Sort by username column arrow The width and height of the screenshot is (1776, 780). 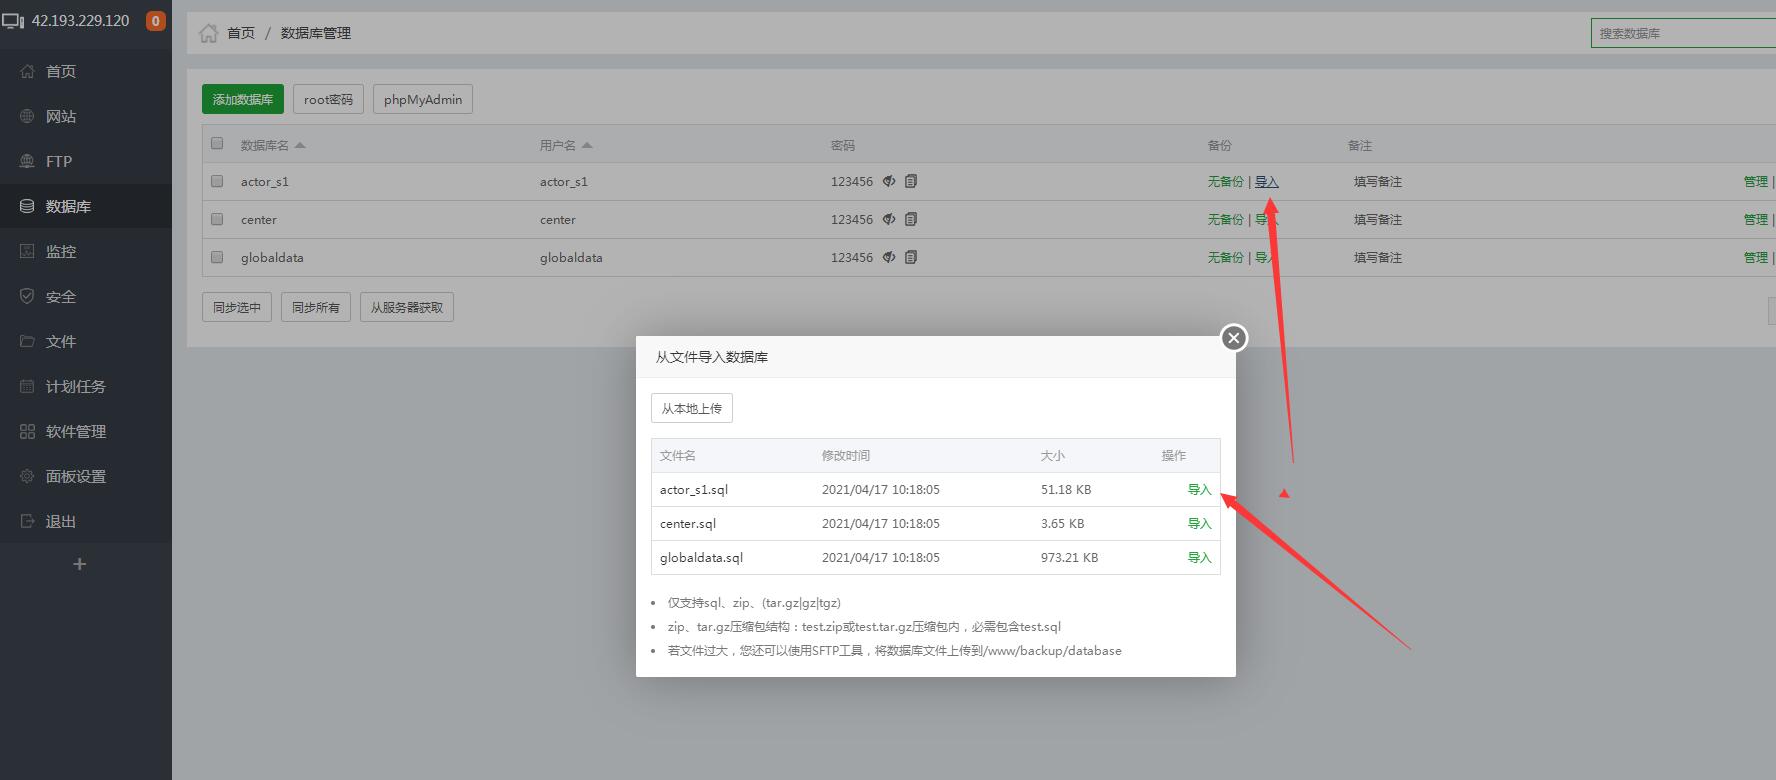[x=587, y=146]
